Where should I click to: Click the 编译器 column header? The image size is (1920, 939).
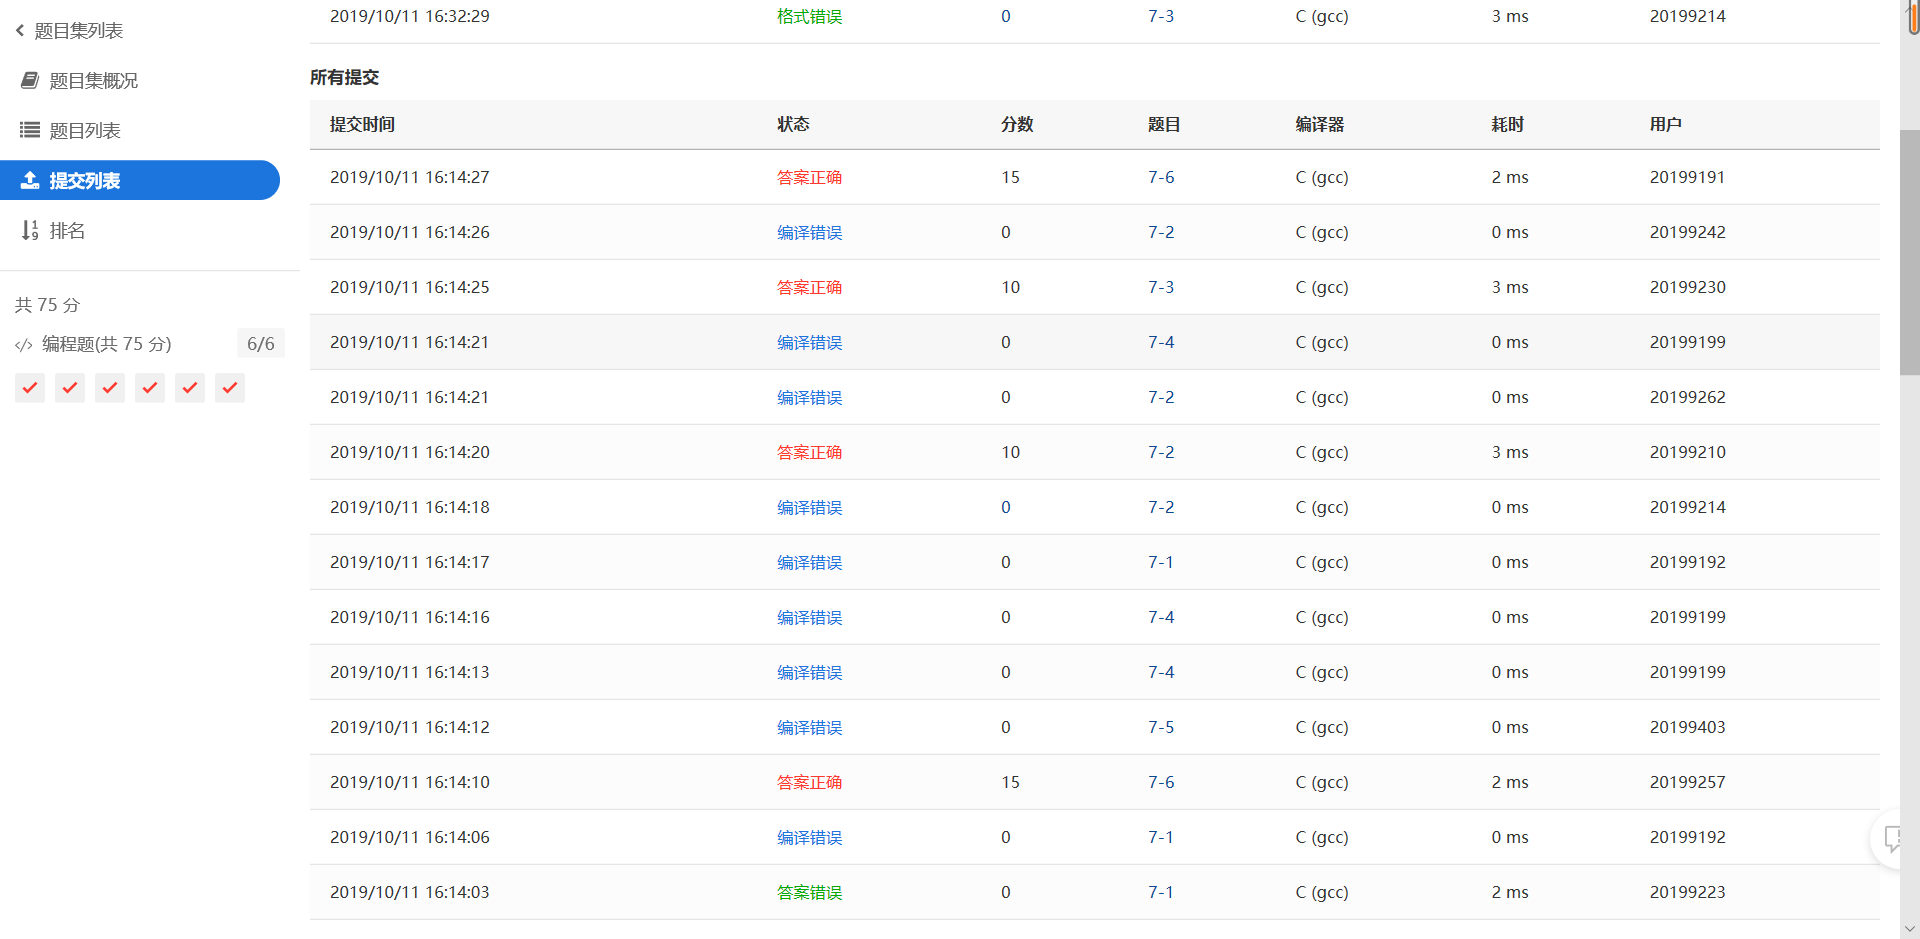click(x=1320, y=124)
